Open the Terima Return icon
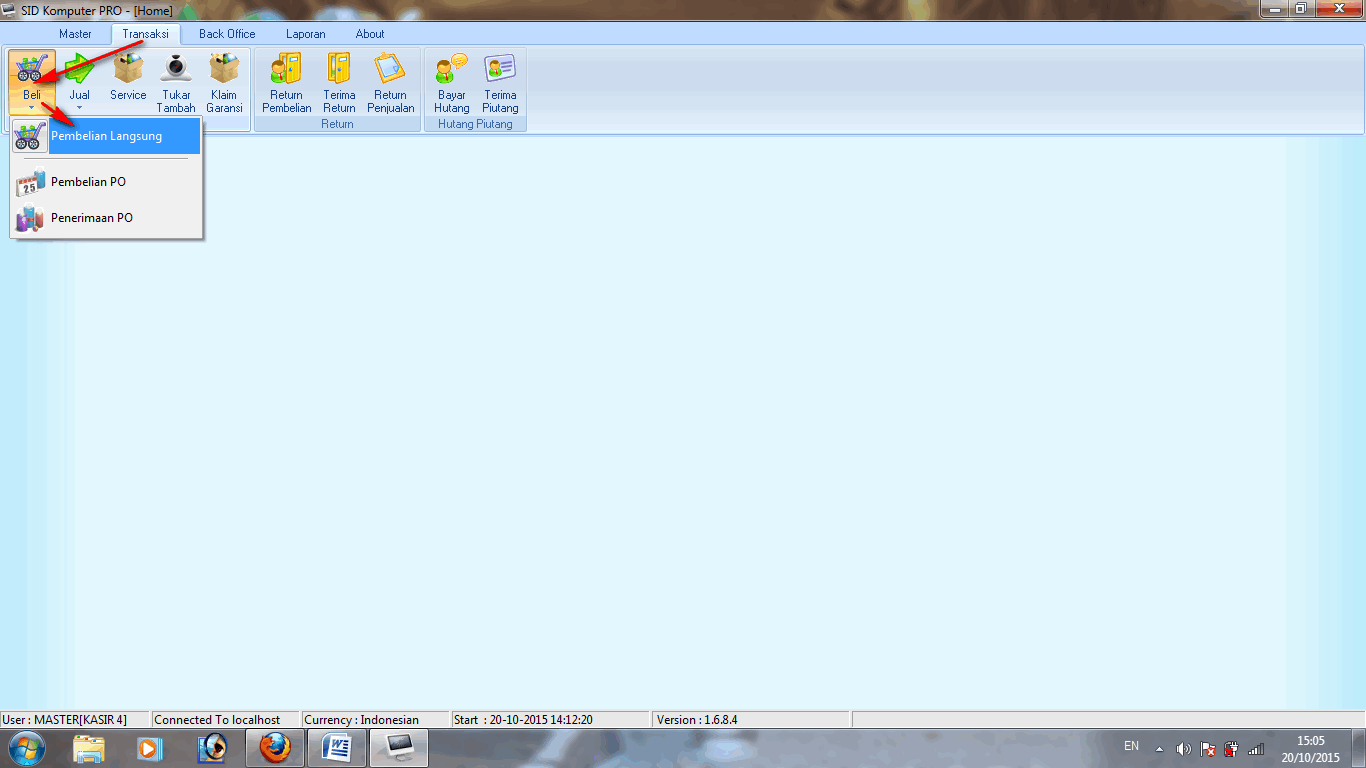Screen dimensions: 1366x768 [x=339, y=69]
